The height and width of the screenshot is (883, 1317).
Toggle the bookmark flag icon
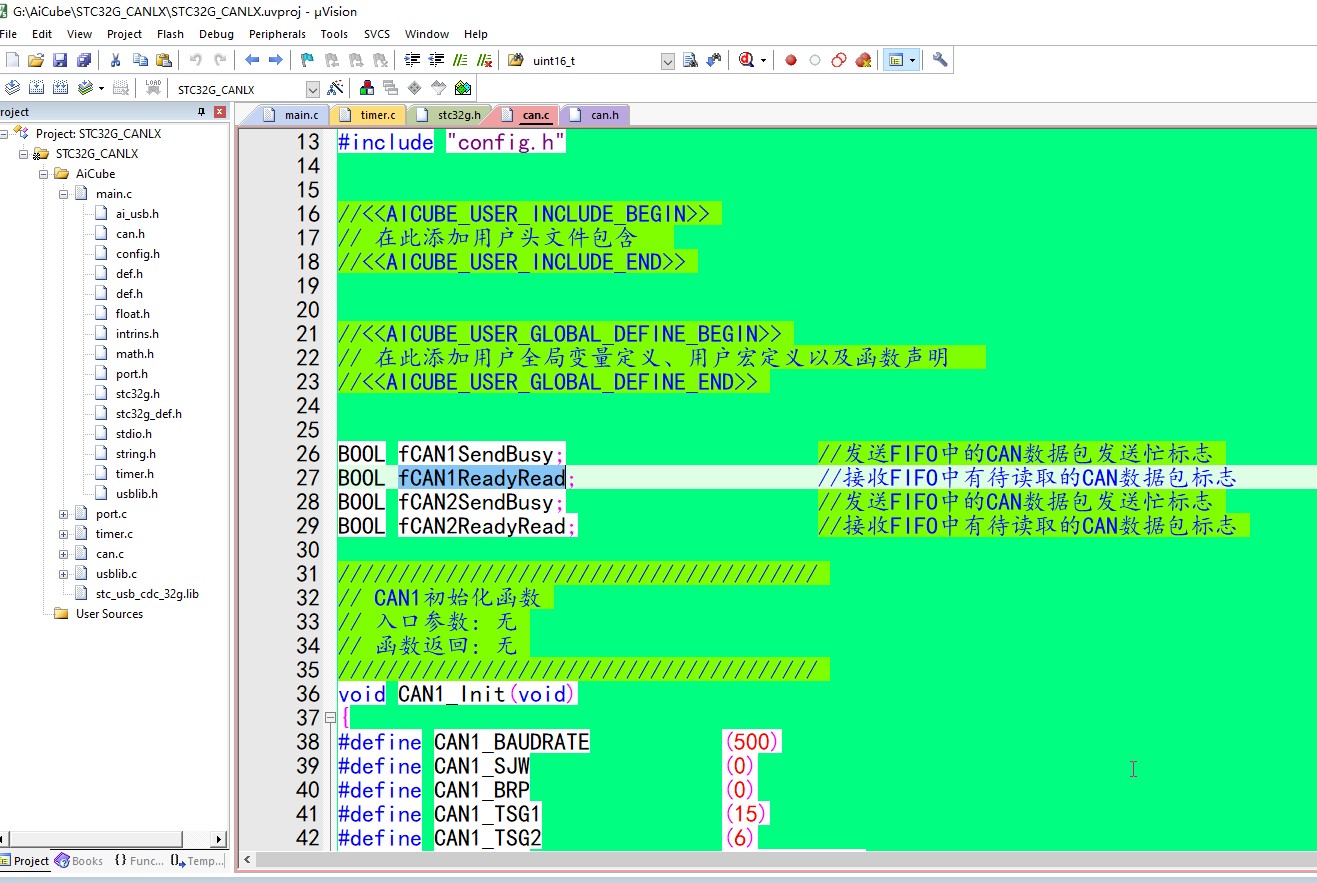click(x=307, y=60)
